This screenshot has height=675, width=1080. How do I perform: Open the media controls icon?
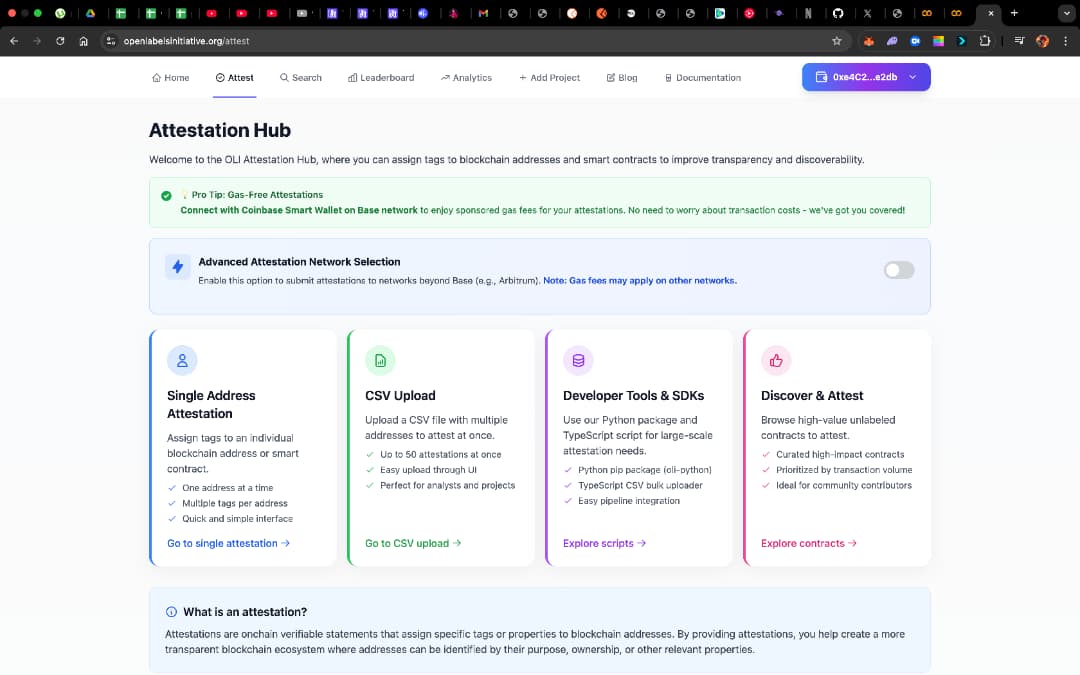[x=1019, y=41]
